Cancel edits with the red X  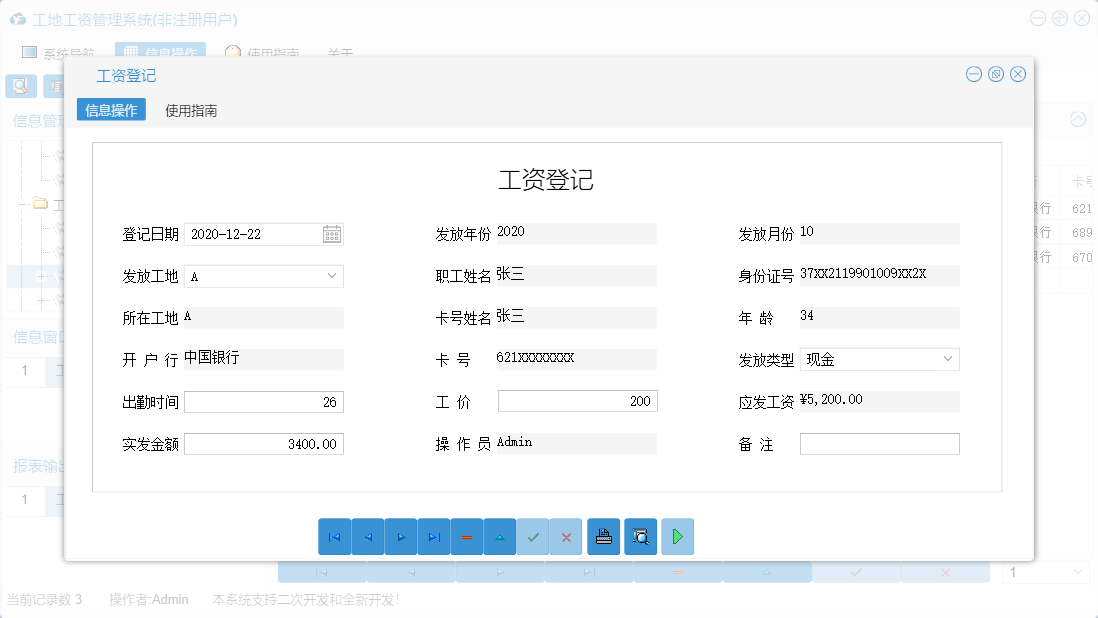click(566, 537)
